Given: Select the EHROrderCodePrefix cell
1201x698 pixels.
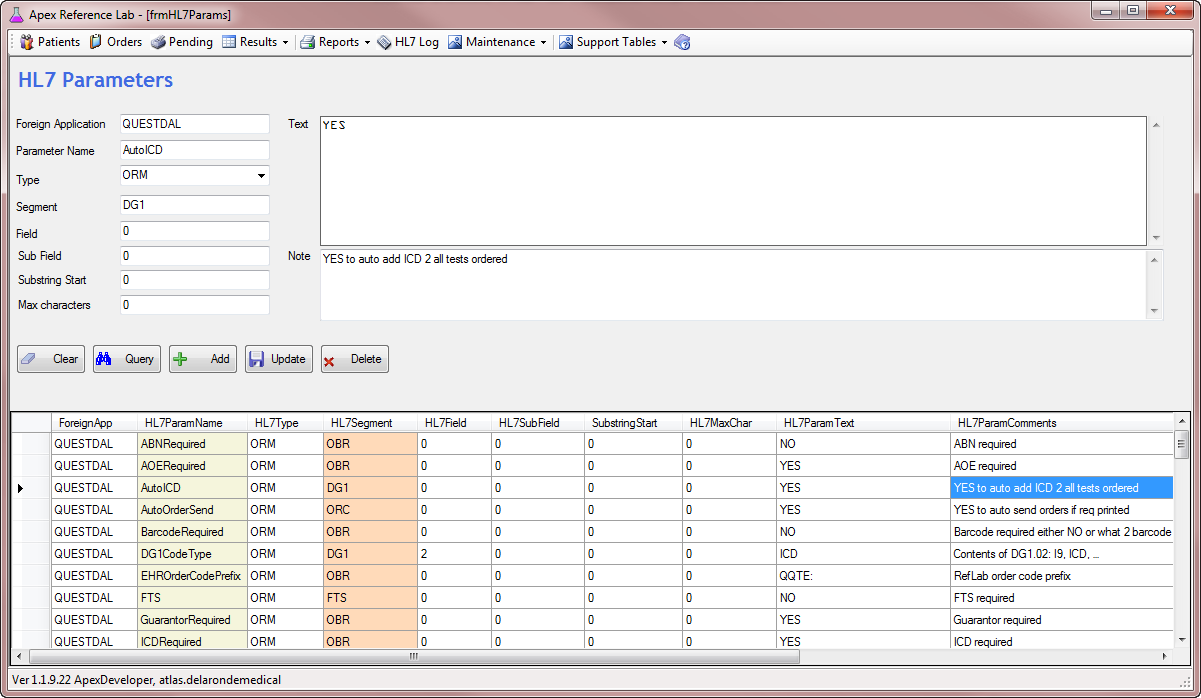Looking at the screenshot, I should [x=193, y=576].
